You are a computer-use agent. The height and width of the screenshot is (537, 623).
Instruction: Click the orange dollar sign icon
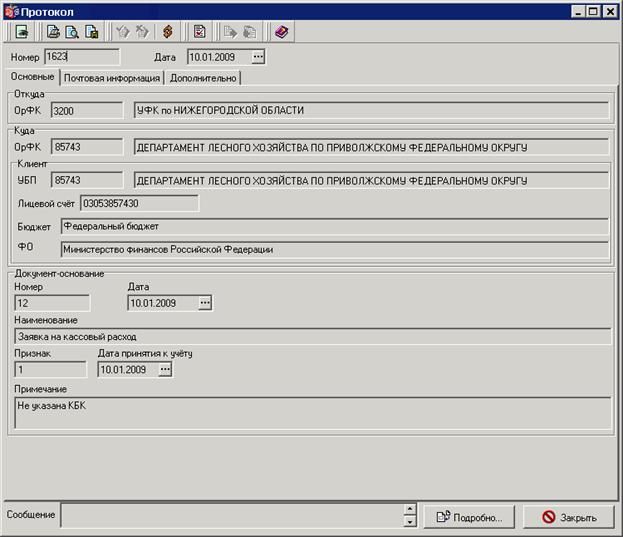pos(168,32)
